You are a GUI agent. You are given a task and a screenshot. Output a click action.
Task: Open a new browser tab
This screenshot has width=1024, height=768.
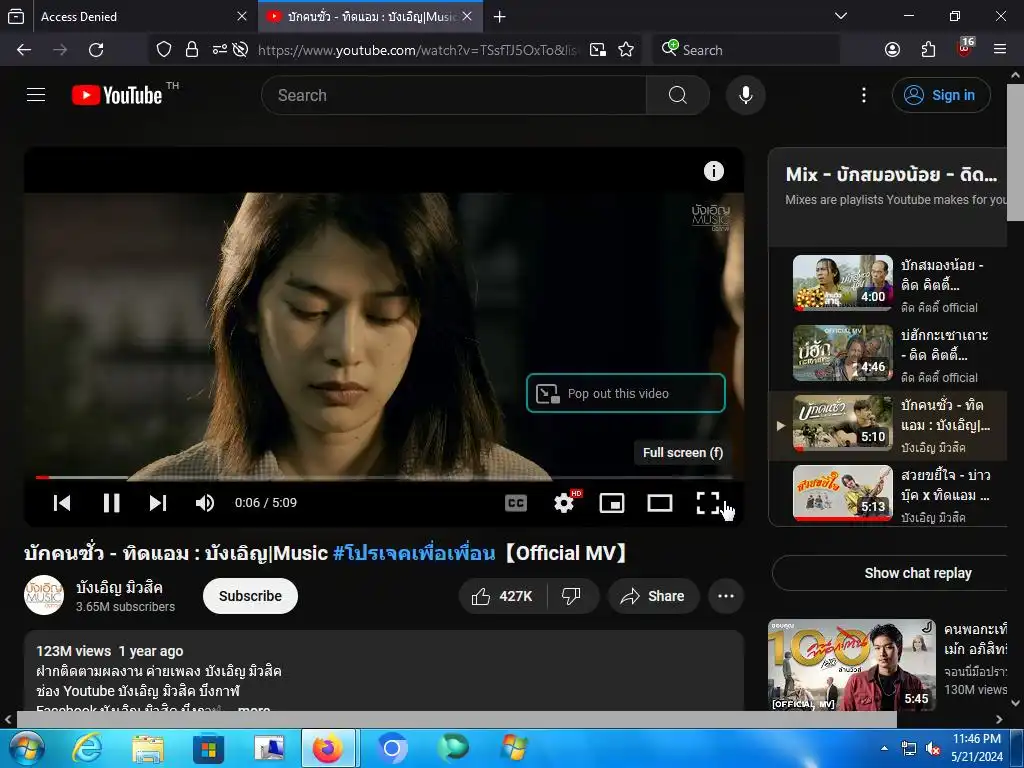tap(500, 16)
